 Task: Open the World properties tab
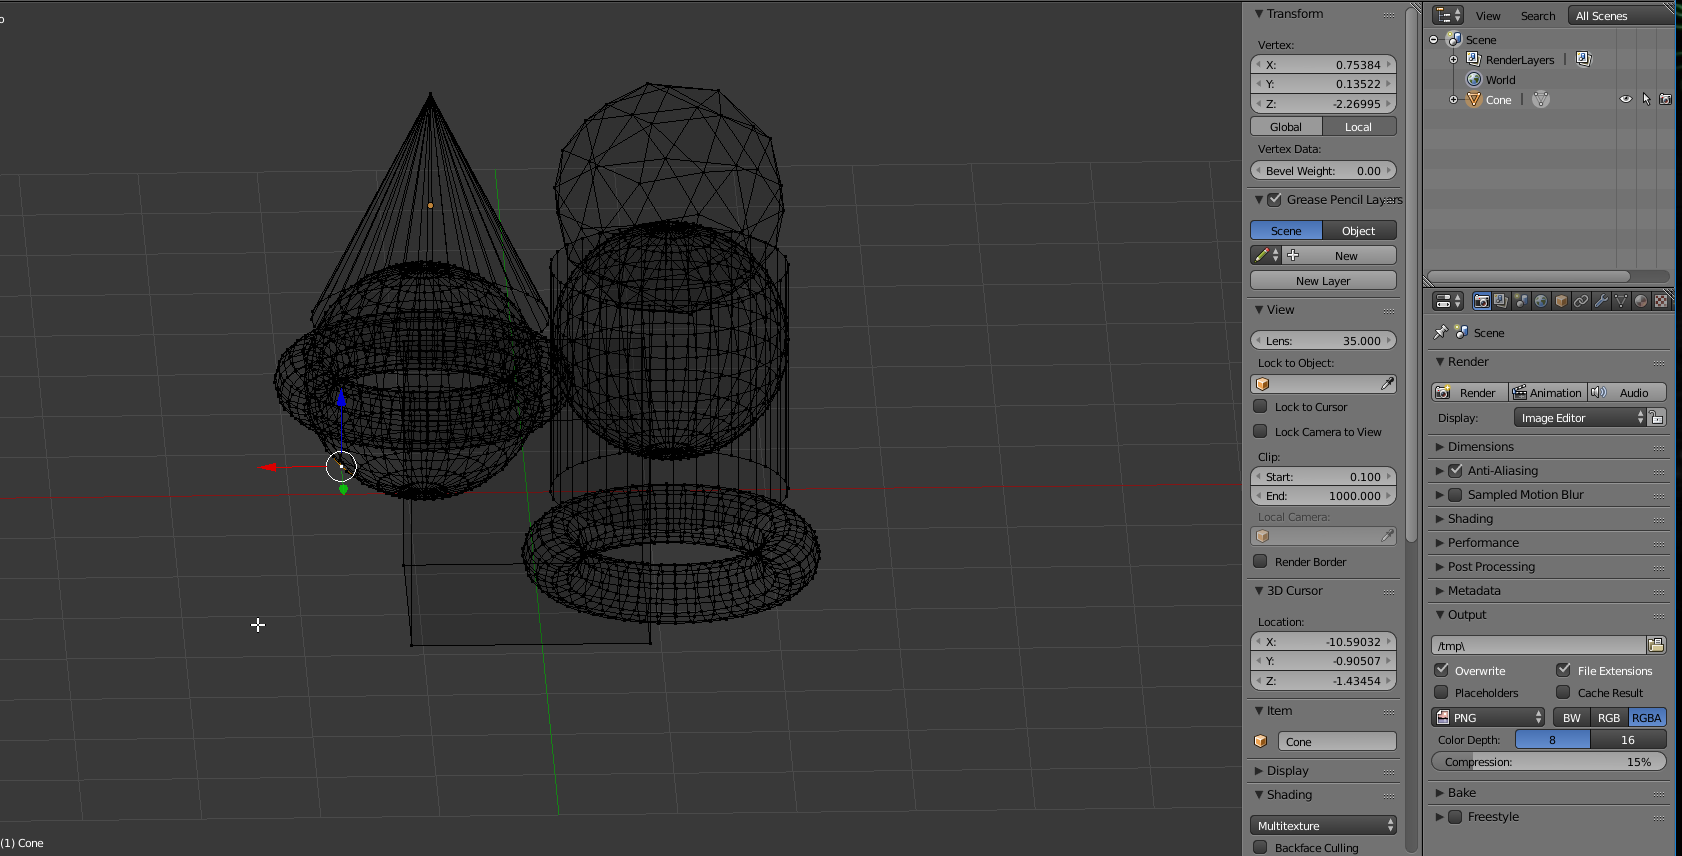coord(1541,301)
